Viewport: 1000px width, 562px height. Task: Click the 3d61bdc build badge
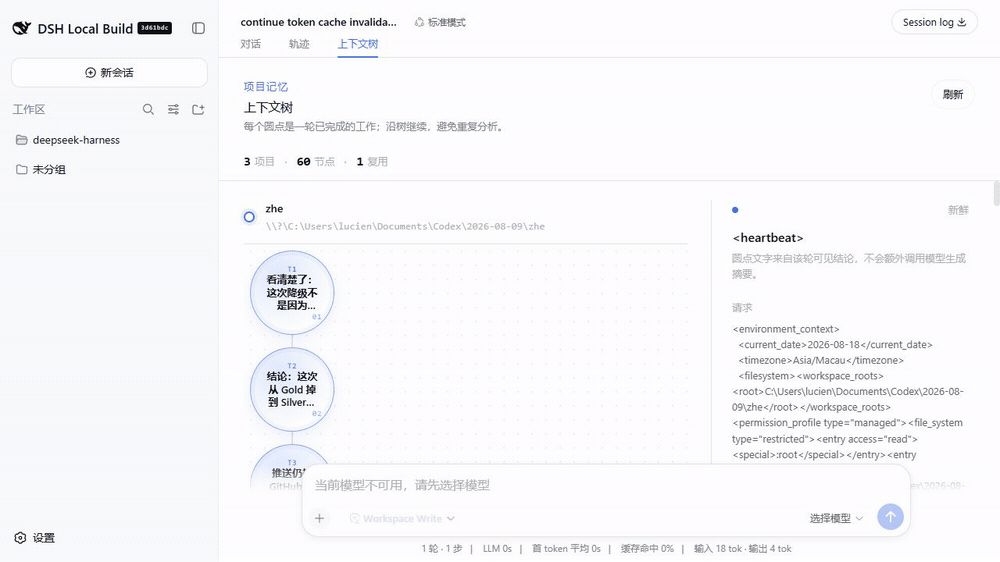click(x=155, y=28)
